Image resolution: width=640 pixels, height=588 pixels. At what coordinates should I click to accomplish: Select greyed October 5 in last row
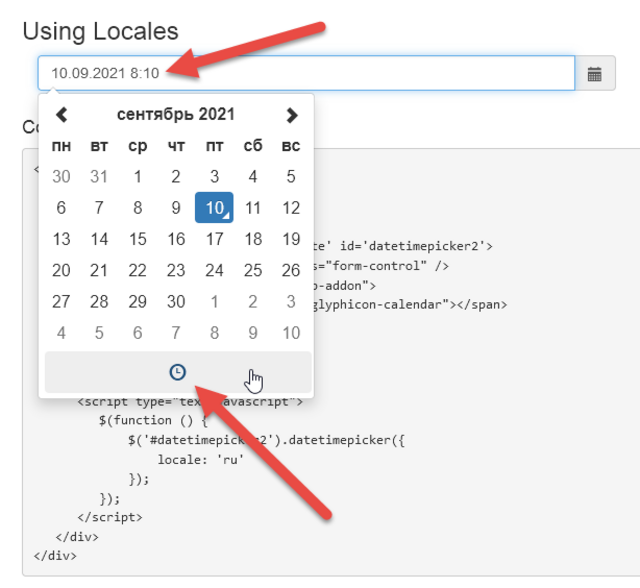(x=99, y=333)
